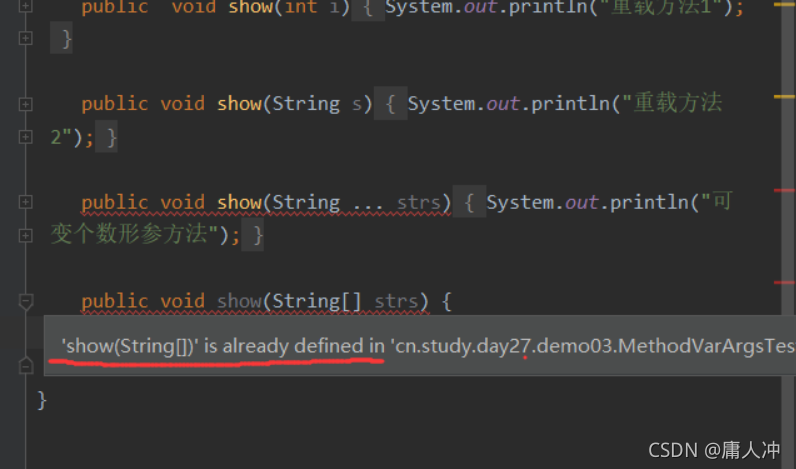Jump to red error mark near show(String[] strs)
This screenshot has width=796, height=469.
point(784,282)
